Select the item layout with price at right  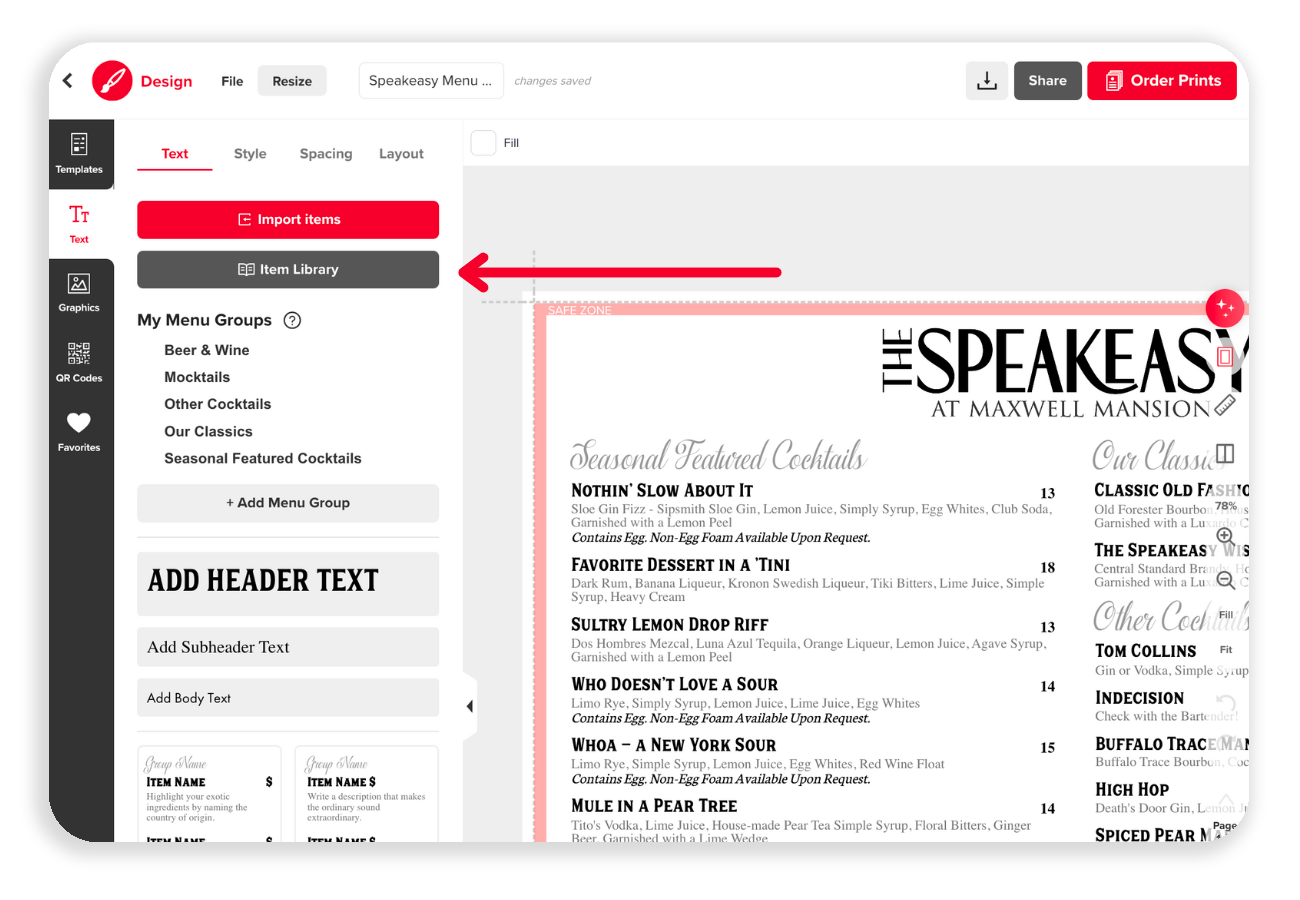pyautogui.click(x=209, y=795)
